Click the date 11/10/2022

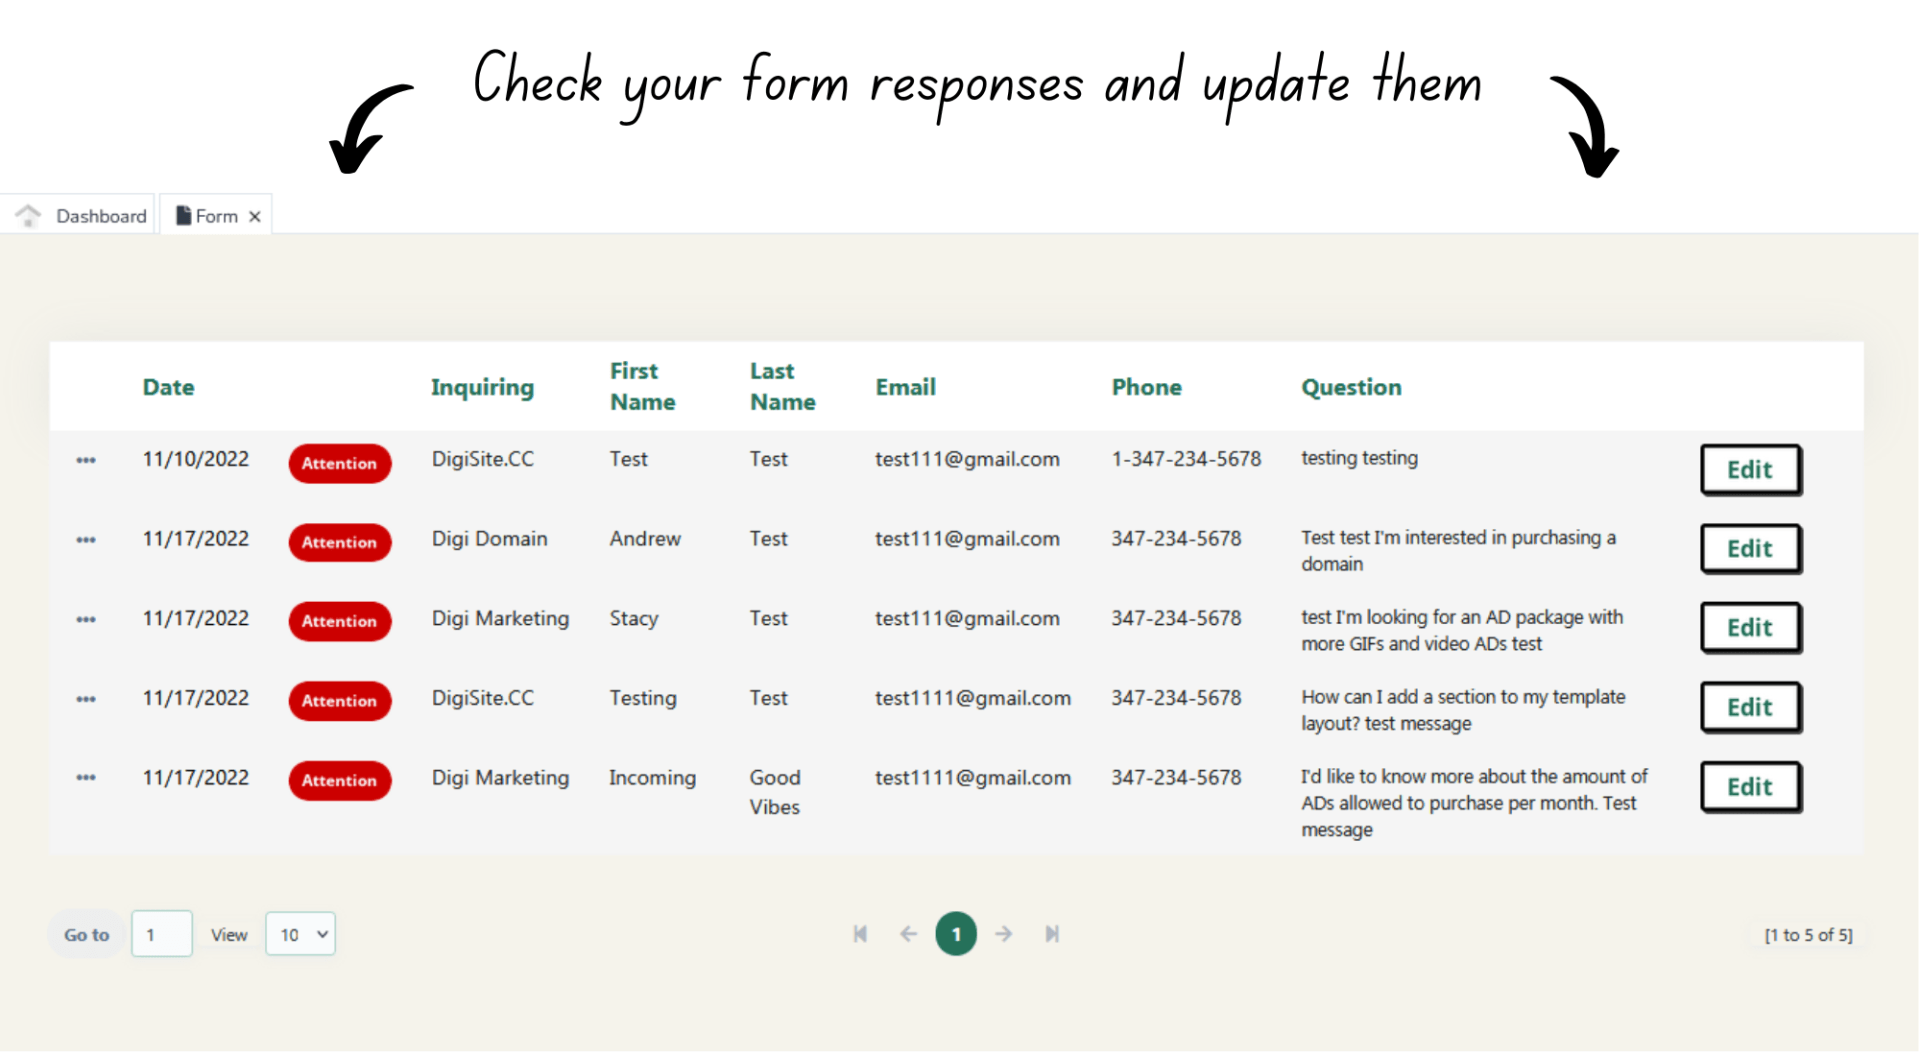point(196,459)
